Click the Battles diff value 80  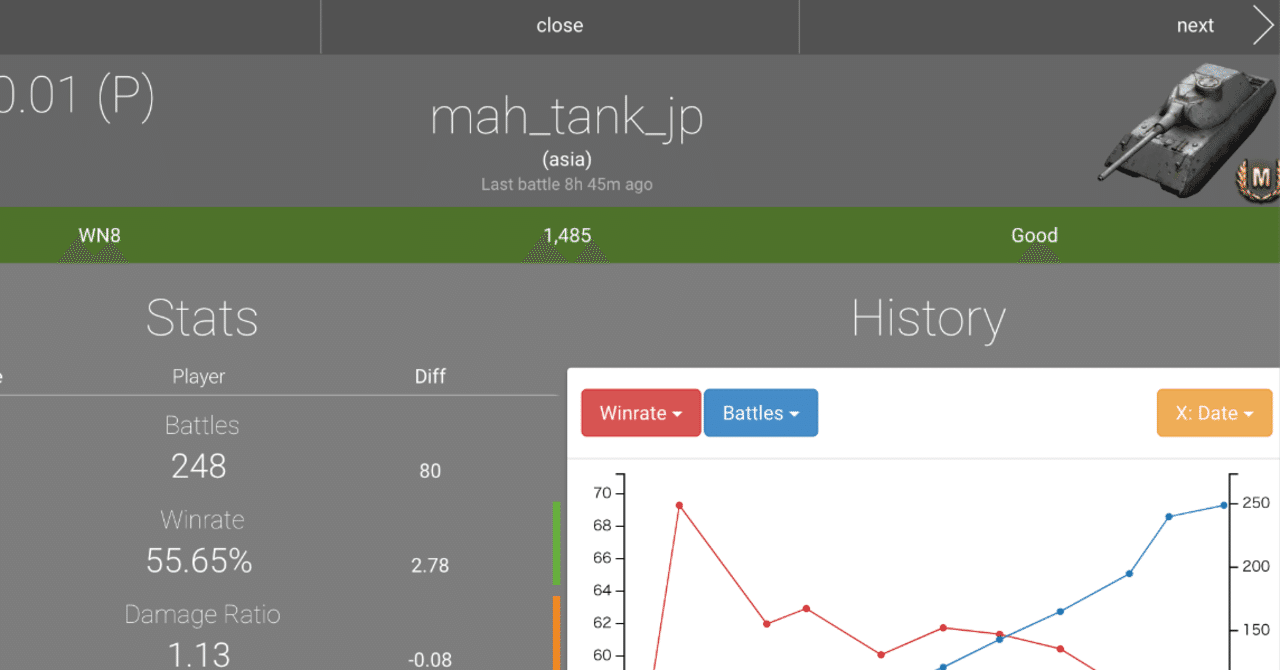click(430, 471)
